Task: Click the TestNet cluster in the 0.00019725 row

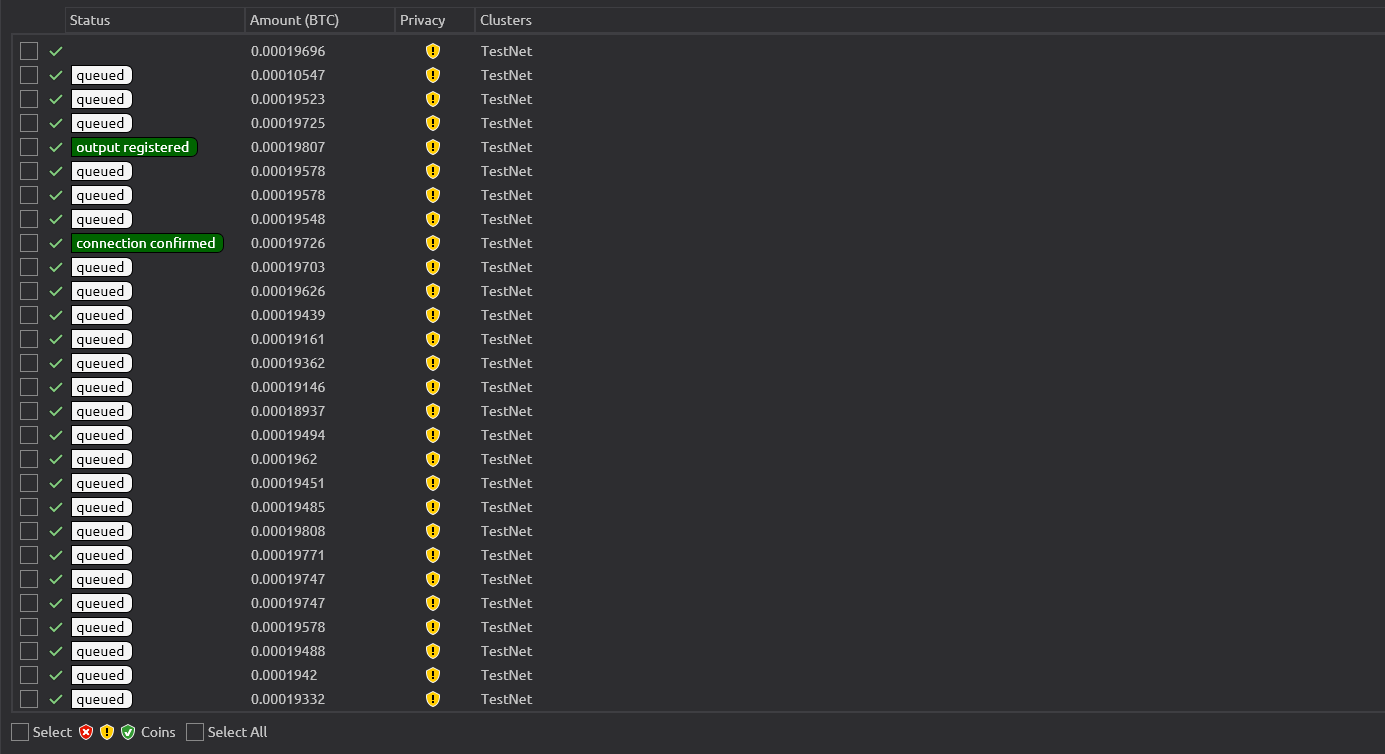Action: [506, 123]
